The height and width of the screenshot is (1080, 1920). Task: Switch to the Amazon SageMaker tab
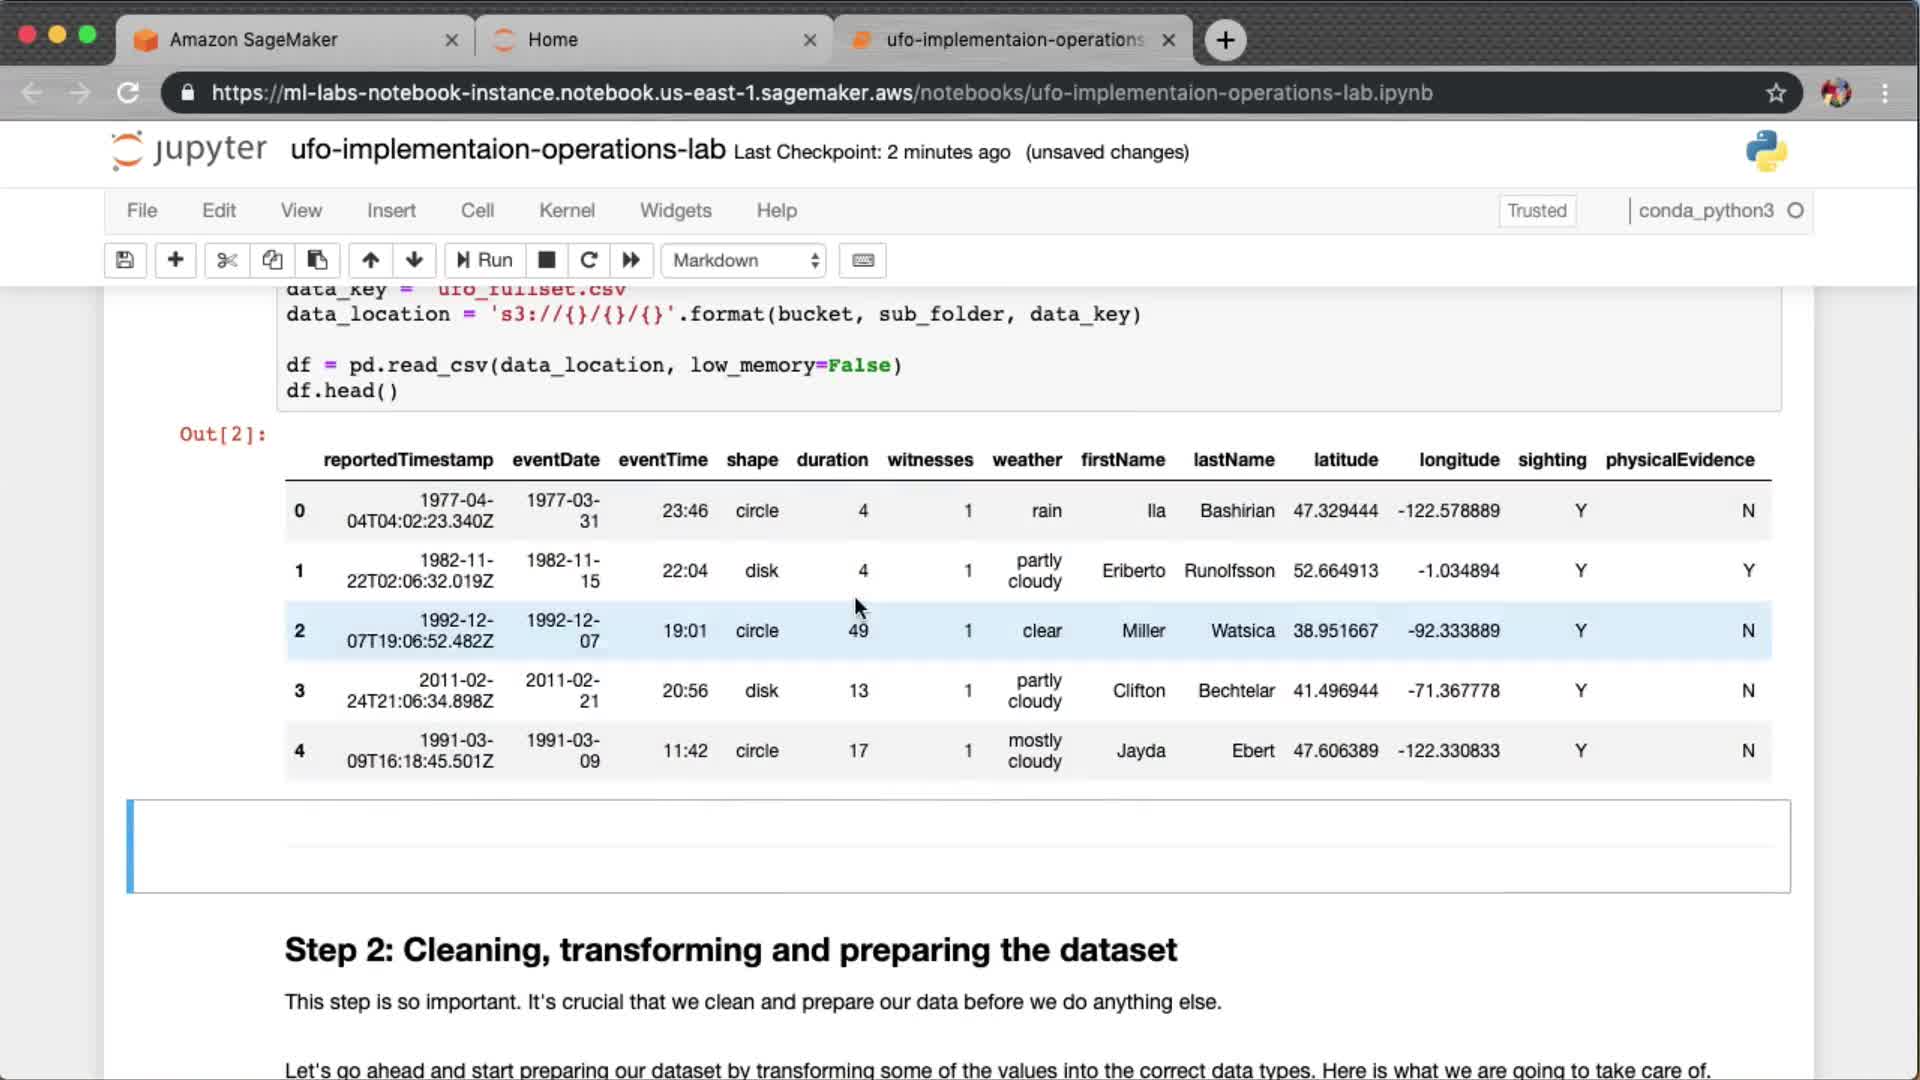click(254, 40)
